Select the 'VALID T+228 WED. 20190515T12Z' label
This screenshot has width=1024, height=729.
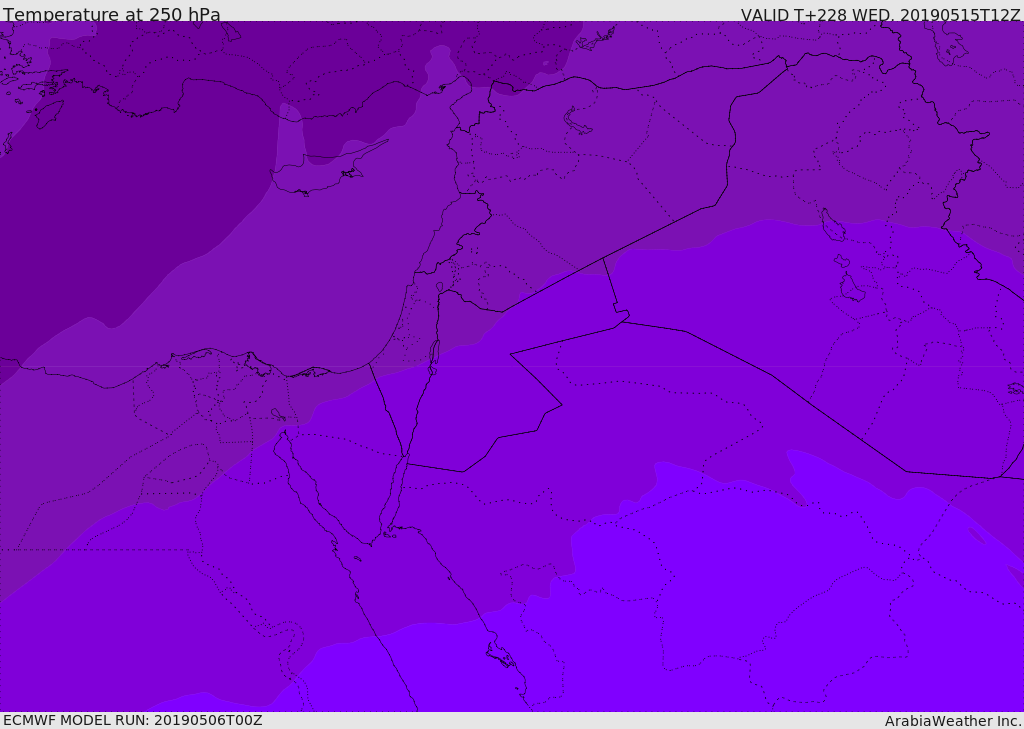coord(880,14)
